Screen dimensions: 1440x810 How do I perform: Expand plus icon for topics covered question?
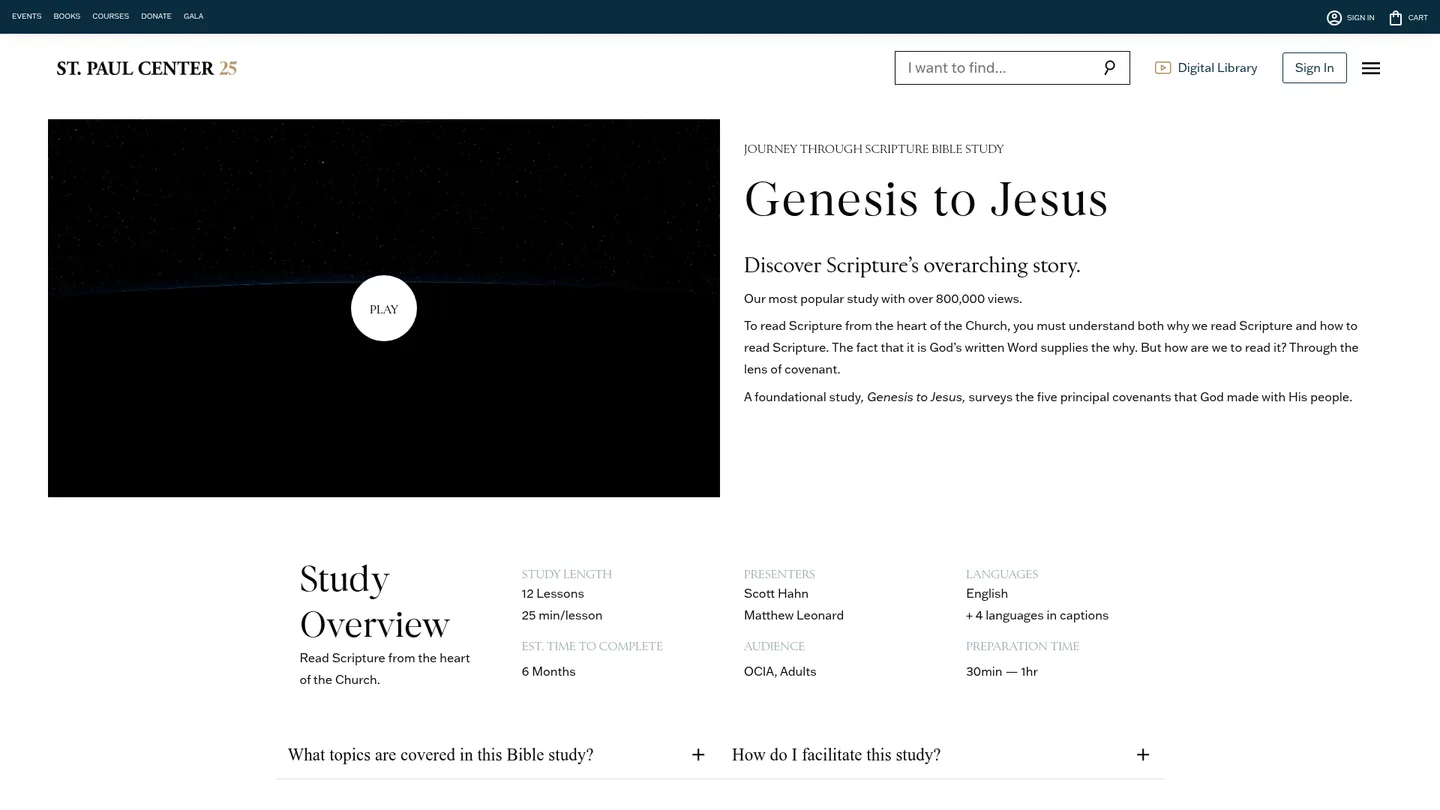pos(698,755)
